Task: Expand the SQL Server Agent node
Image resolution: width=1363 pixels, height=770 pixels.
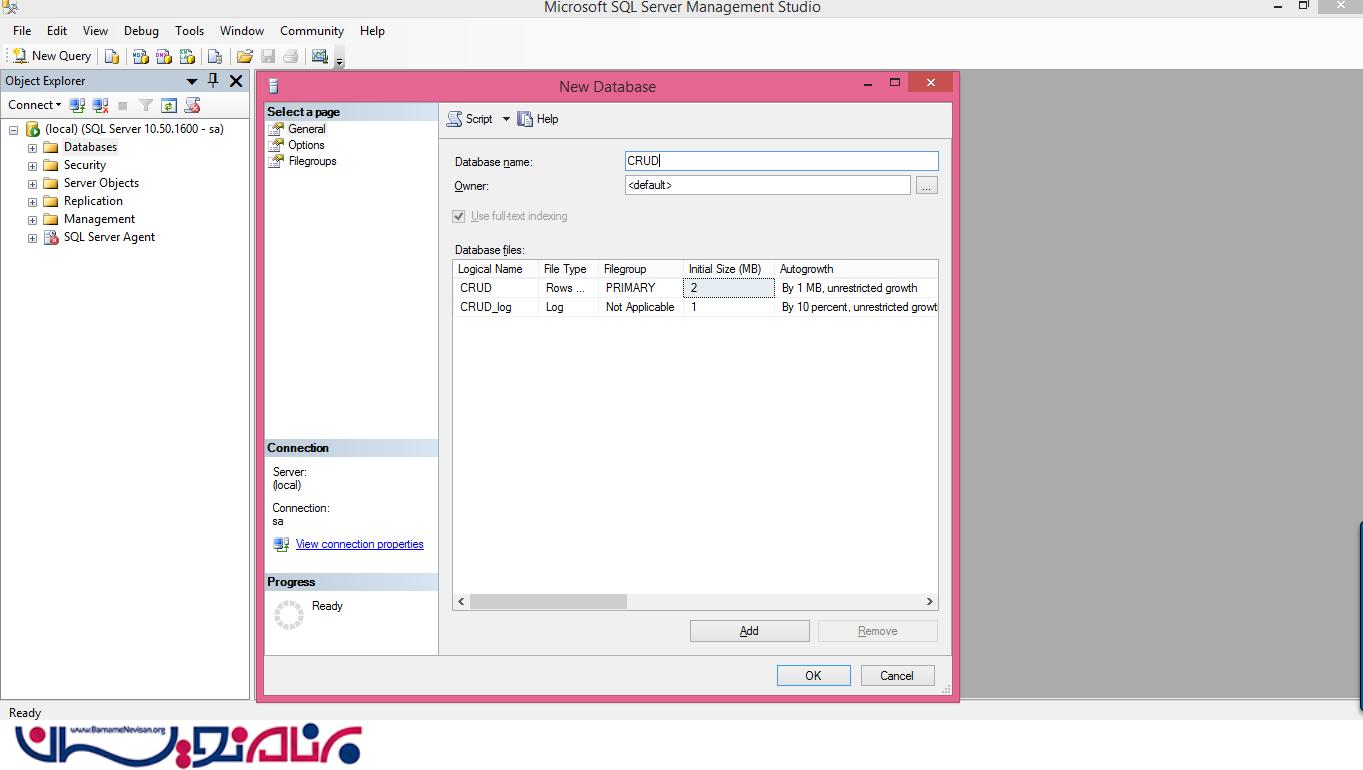Action: (32, 238)
